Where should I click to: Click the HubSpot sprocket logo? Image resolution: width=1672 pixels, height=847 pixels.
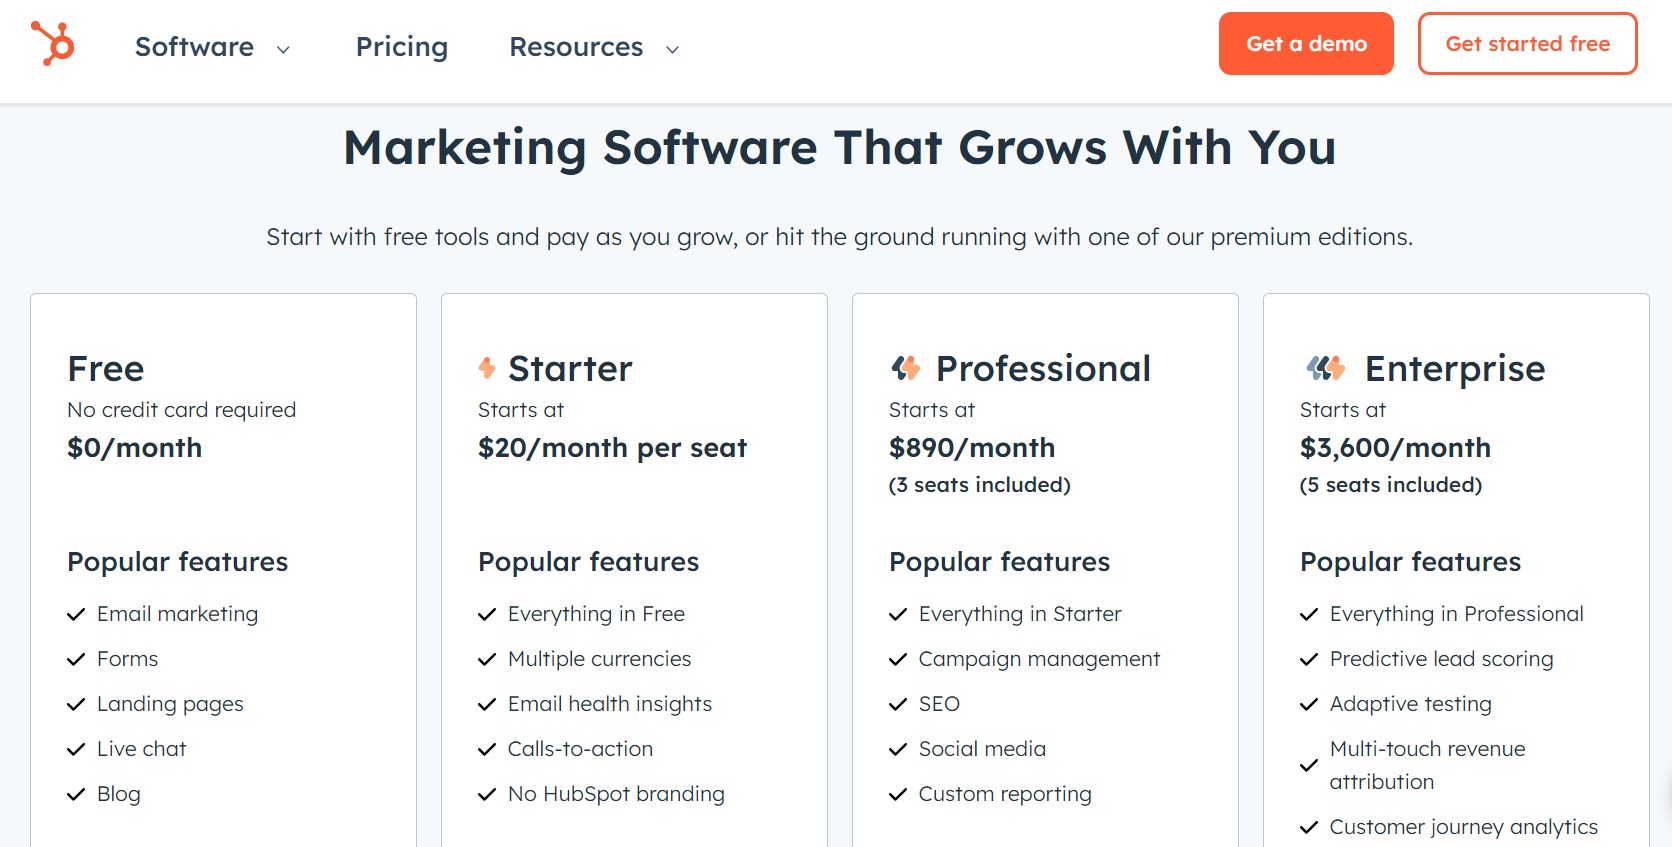(x=55, y=45)
